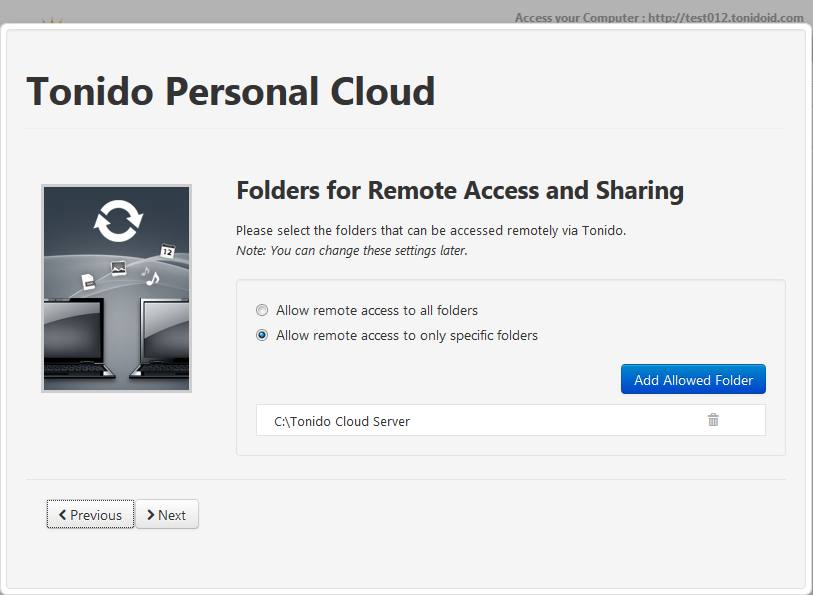
Task: Go back with the Previous button
Action: (x=90, y=514)
